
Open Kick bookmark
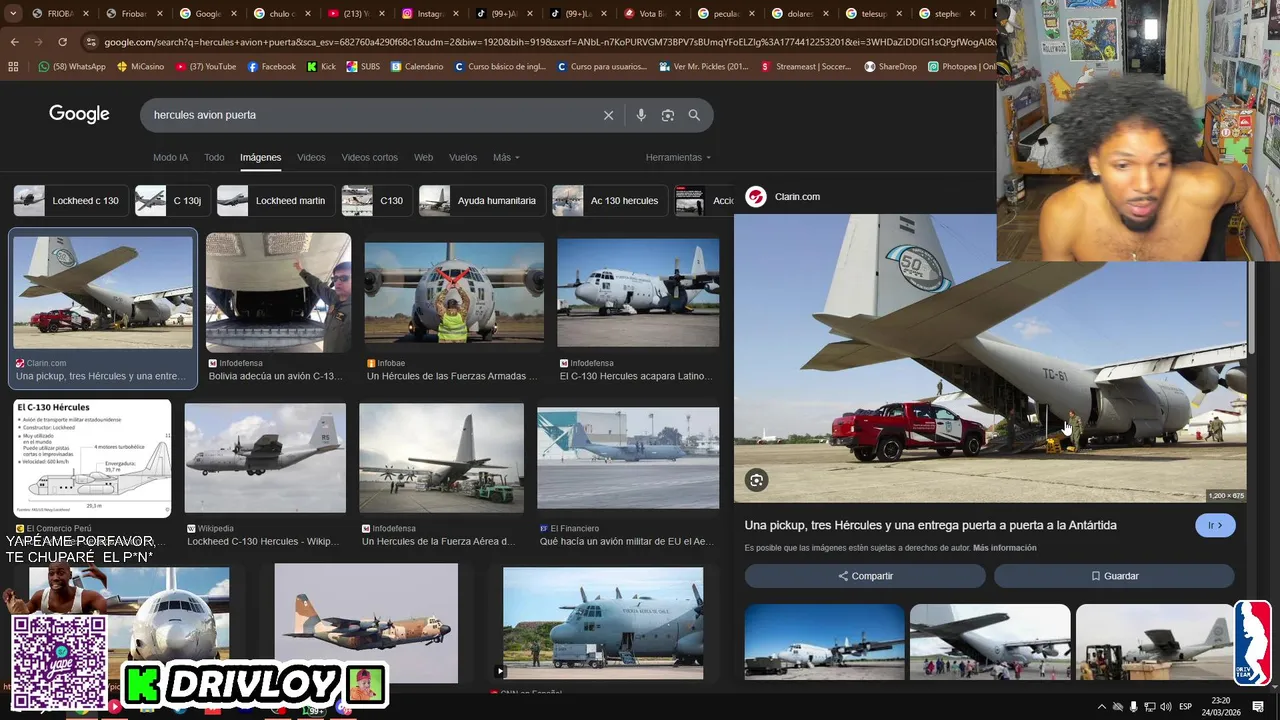point(322,67)
